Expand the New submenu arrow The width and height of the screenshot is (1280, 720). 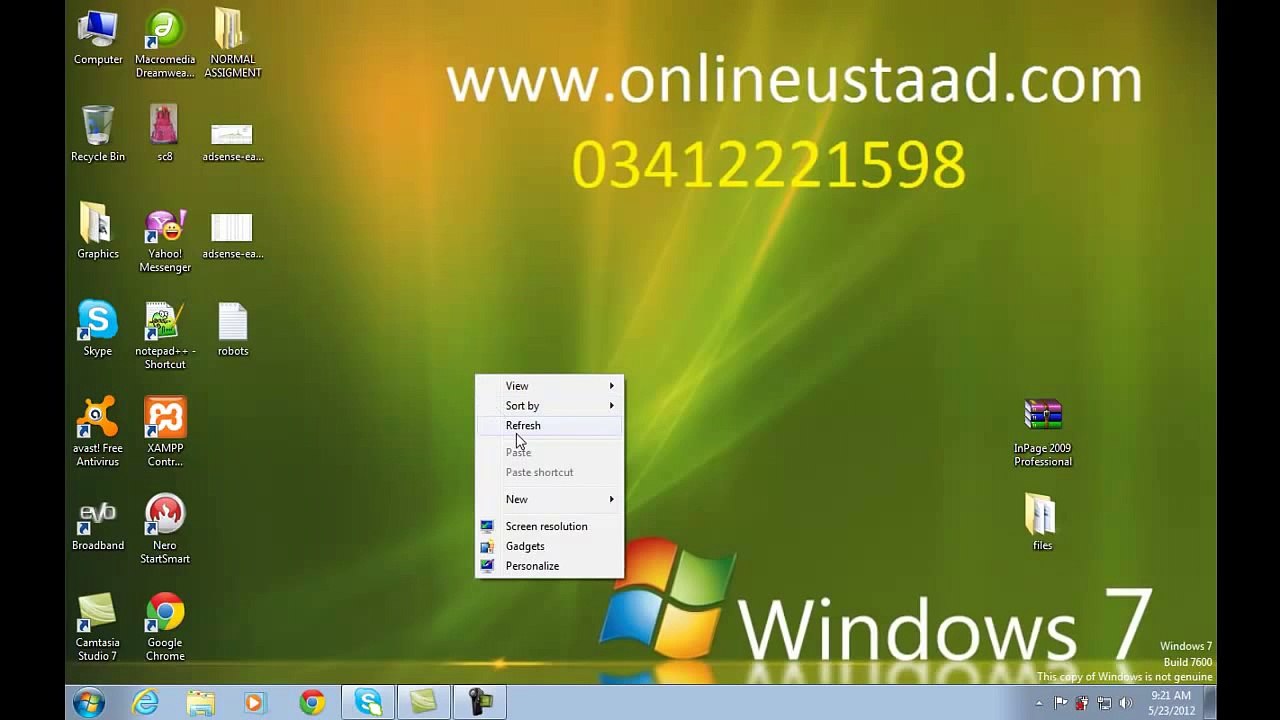tap(612, 499)
